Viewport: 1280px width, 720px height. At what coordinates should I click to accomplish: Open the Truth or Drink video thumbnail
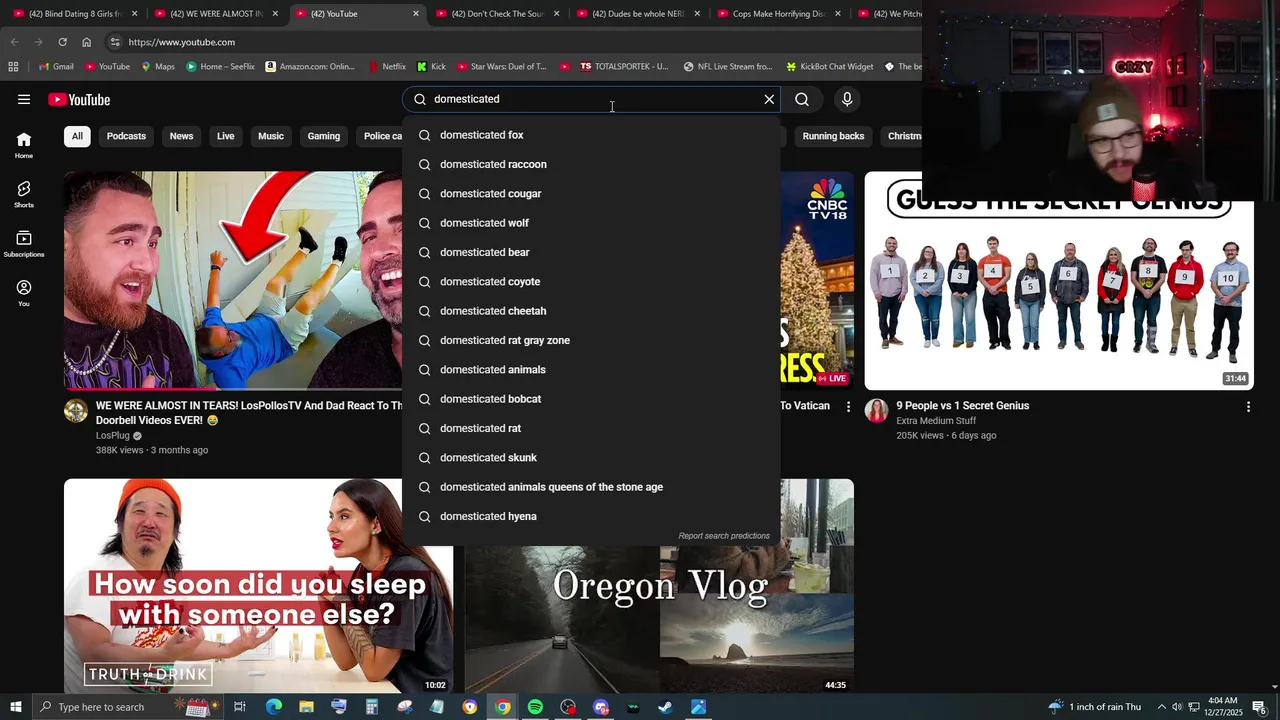click(258, 586)
